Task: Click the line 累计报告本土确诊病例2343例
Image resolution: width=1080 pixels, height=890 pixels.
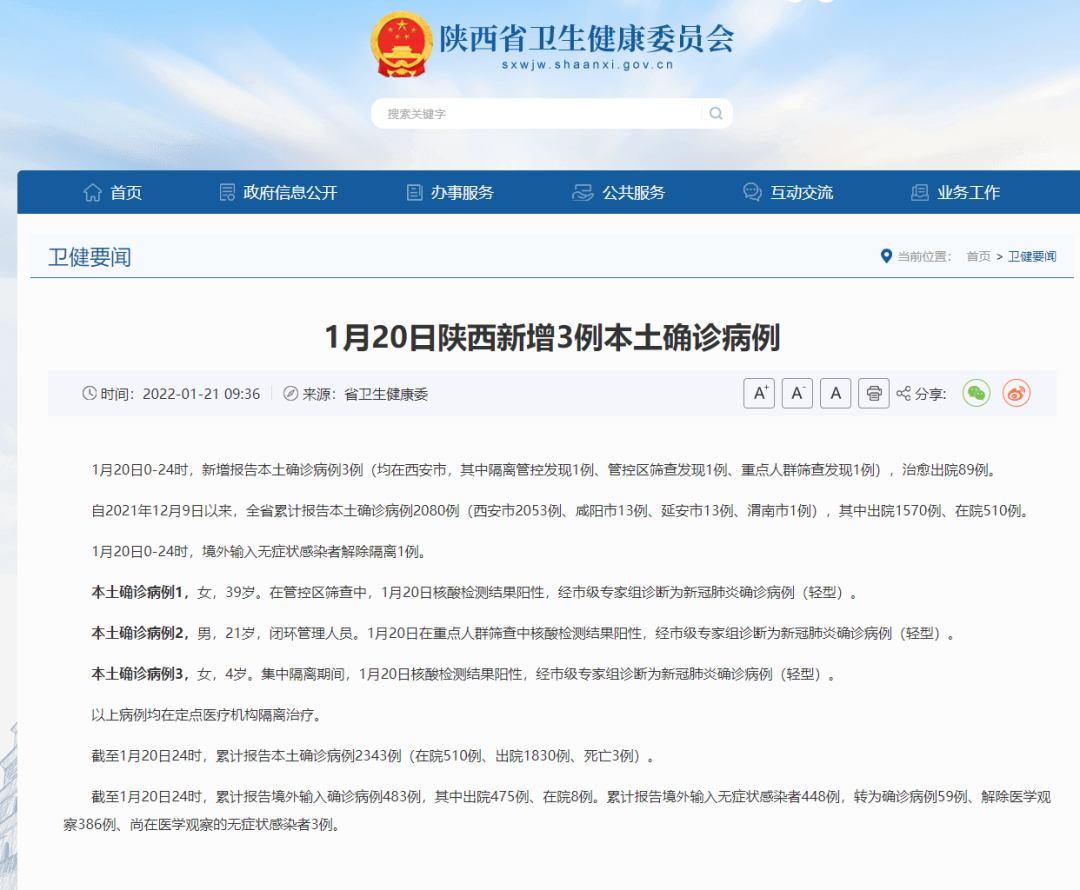Action: click(373, 756)
